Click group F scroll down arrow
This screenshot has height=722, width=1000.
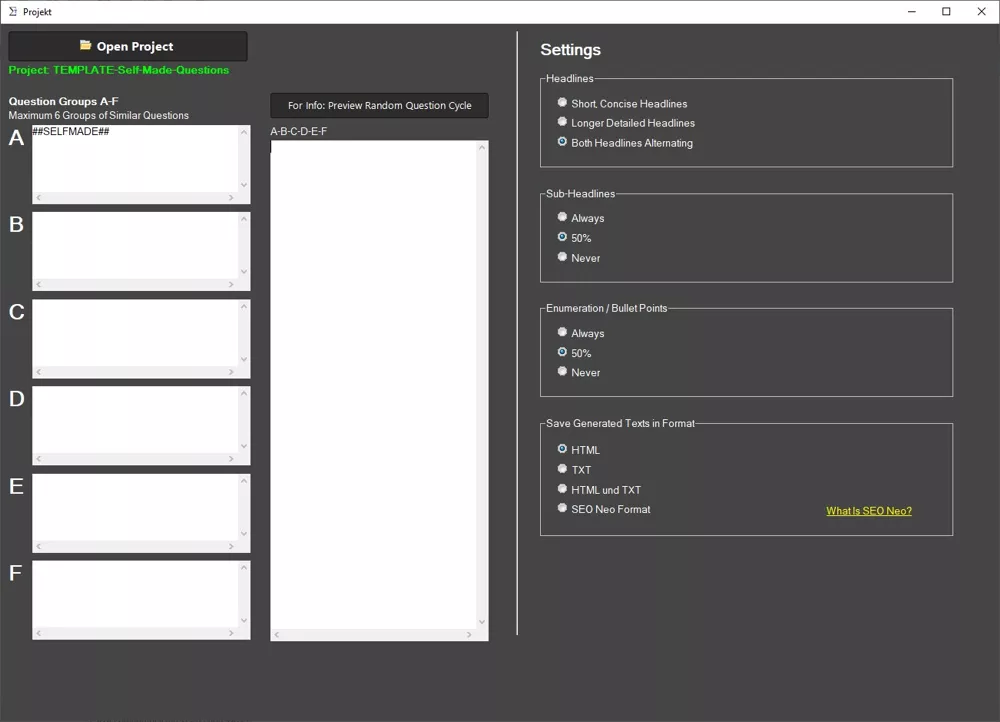244,621
